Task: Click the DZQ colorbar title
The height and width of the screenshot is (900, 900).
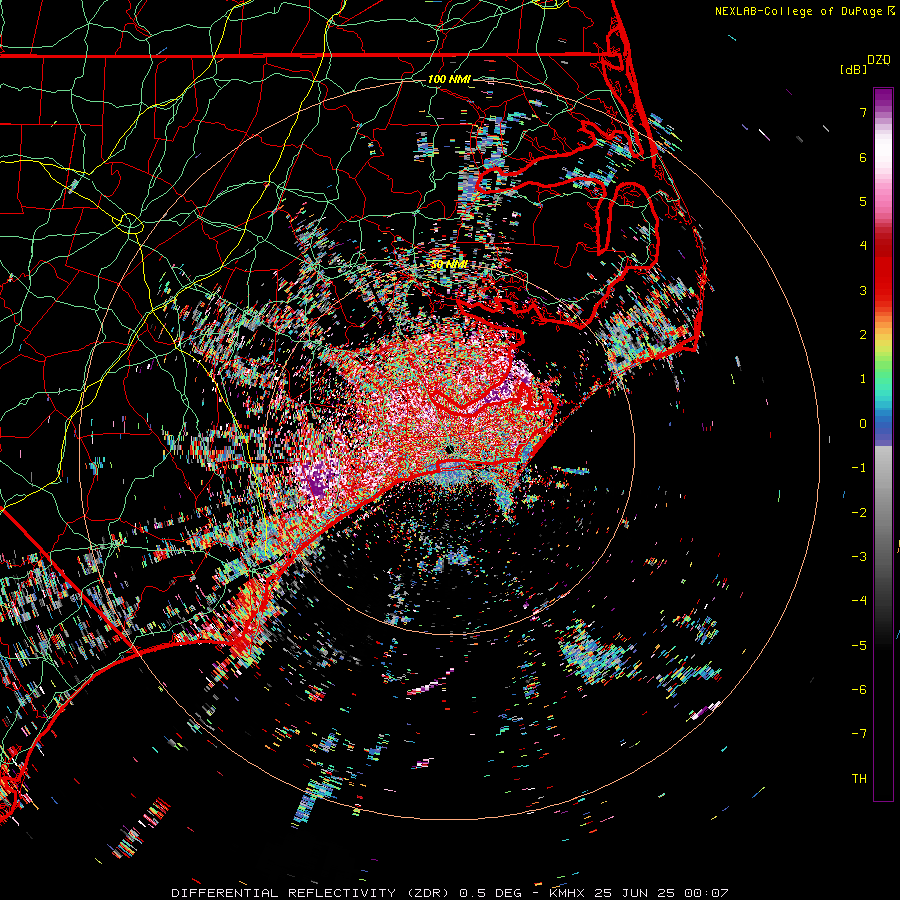Action: pos(879,60)
